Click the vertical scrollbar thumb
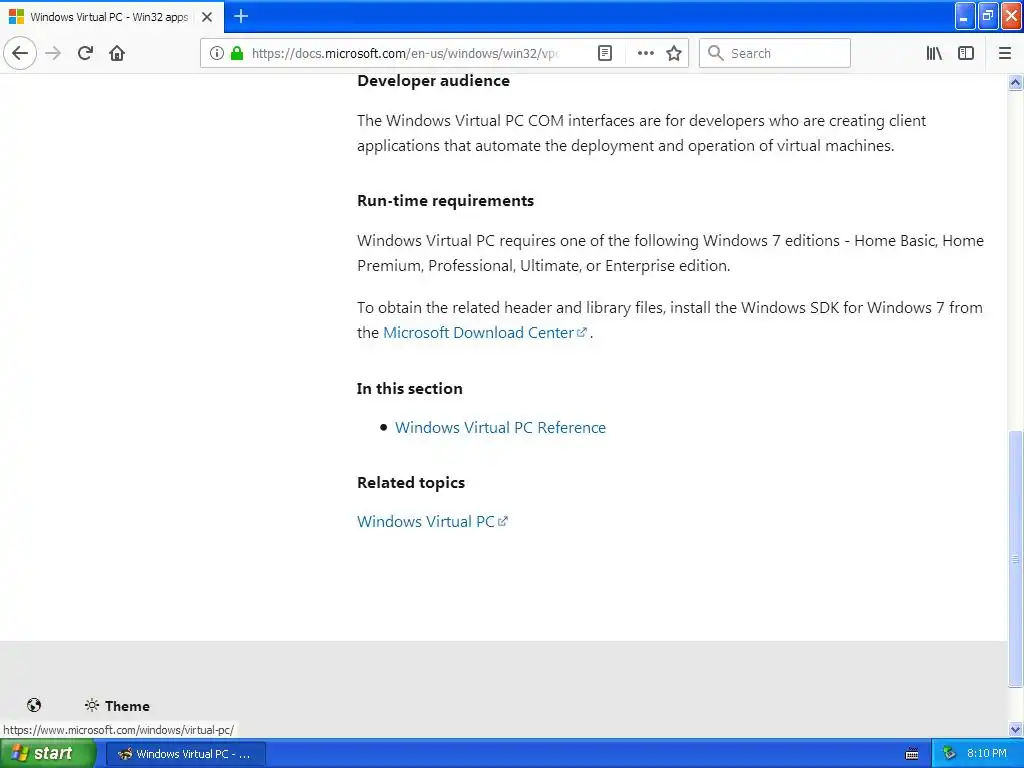Image resolution: width=1024 pixels, height=768 pixels. pyautogui.click(x=1016, y=558)
